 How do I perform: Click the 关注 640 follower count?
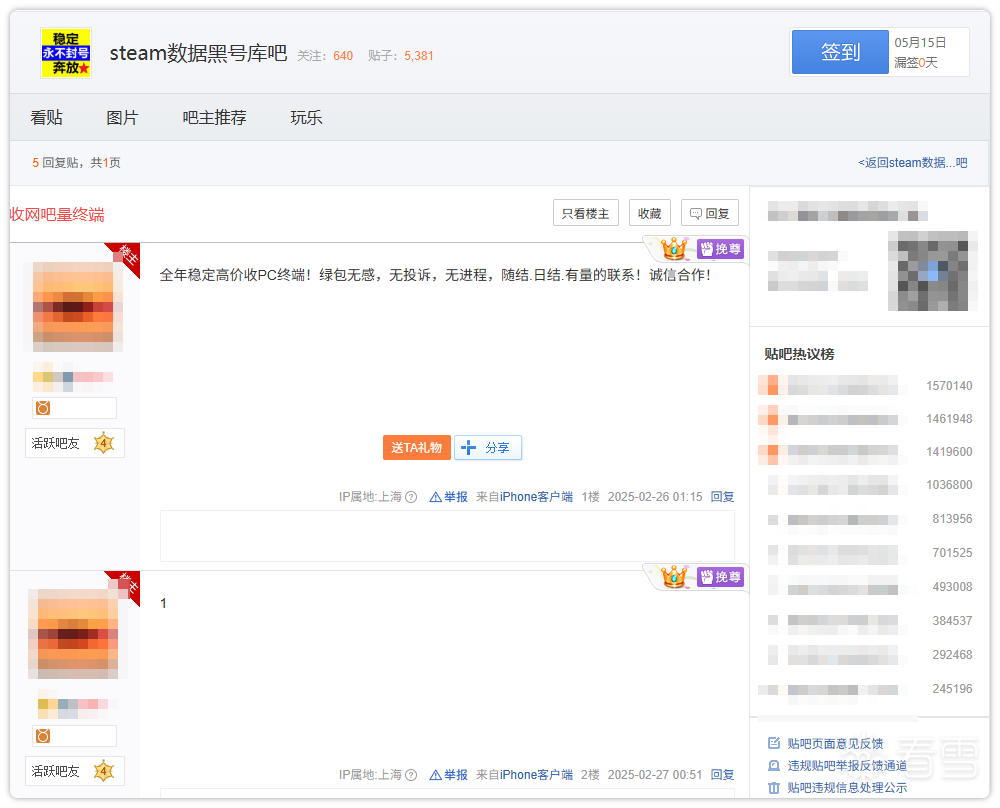[325, 56]
